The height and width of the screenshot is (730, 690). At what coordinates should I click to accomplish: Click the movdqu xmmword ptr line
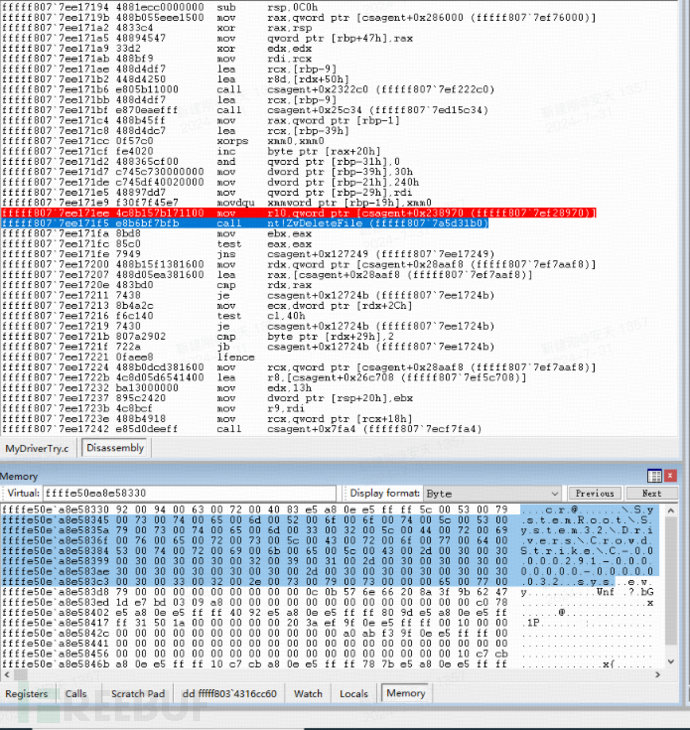[216, 203]
